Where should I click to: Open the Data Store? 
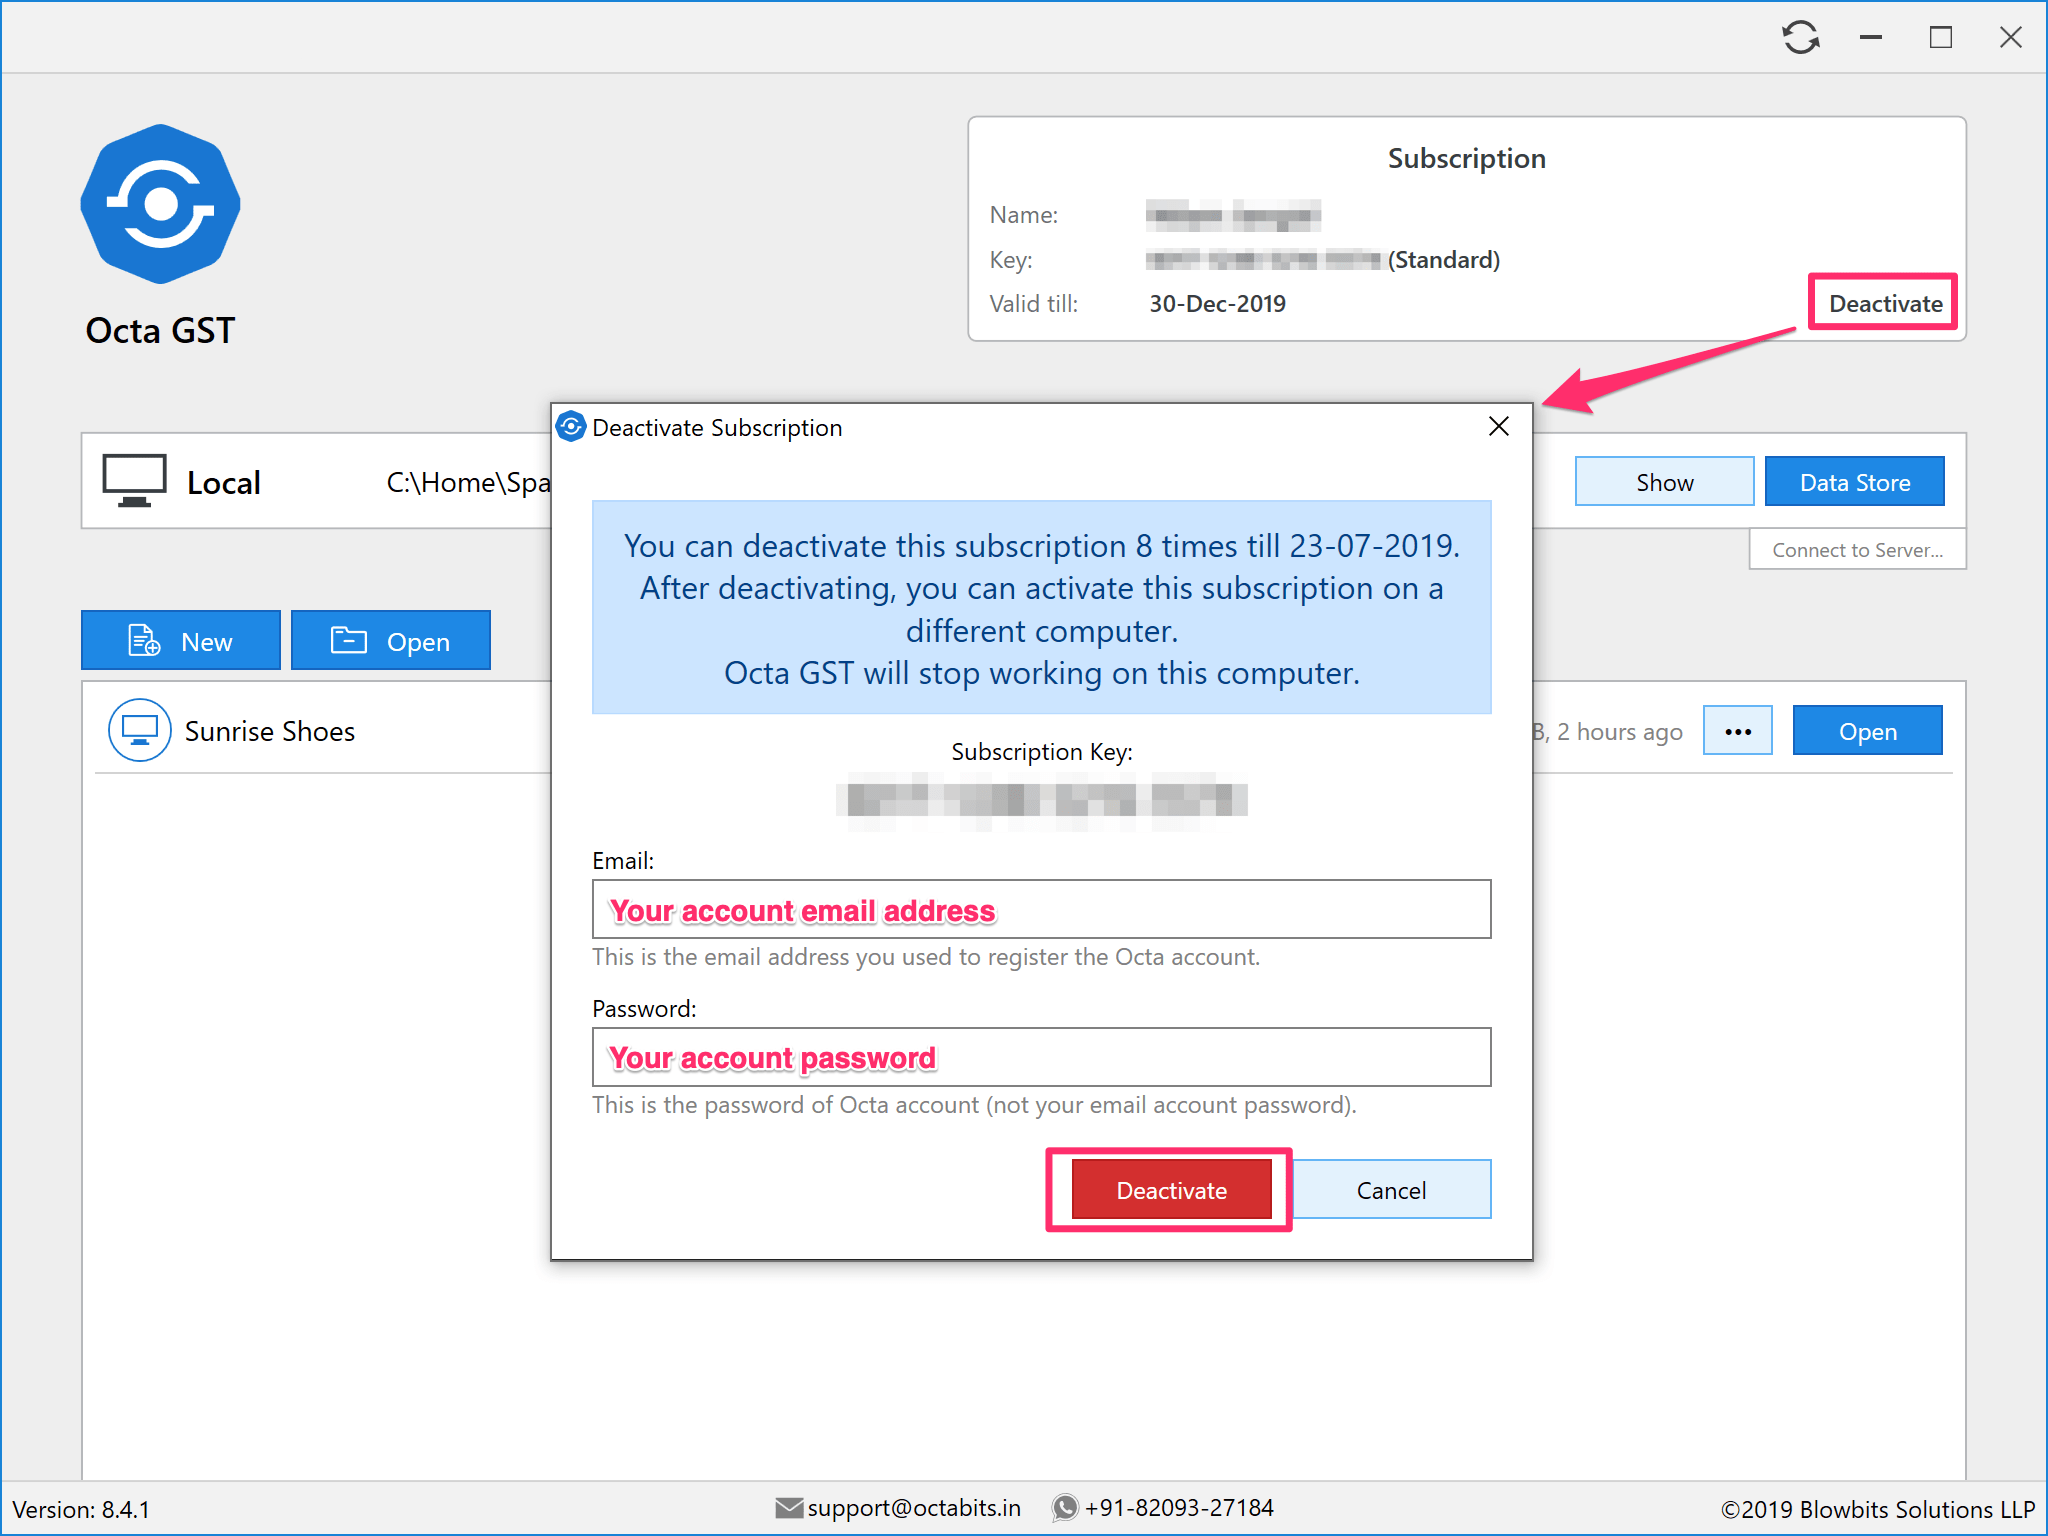click(1854, 482)
